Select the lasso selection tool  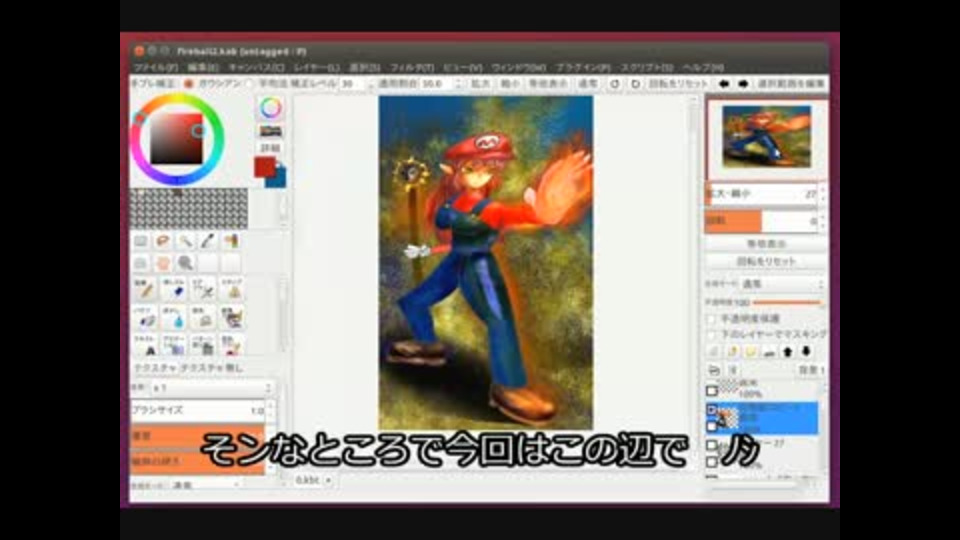163,241
